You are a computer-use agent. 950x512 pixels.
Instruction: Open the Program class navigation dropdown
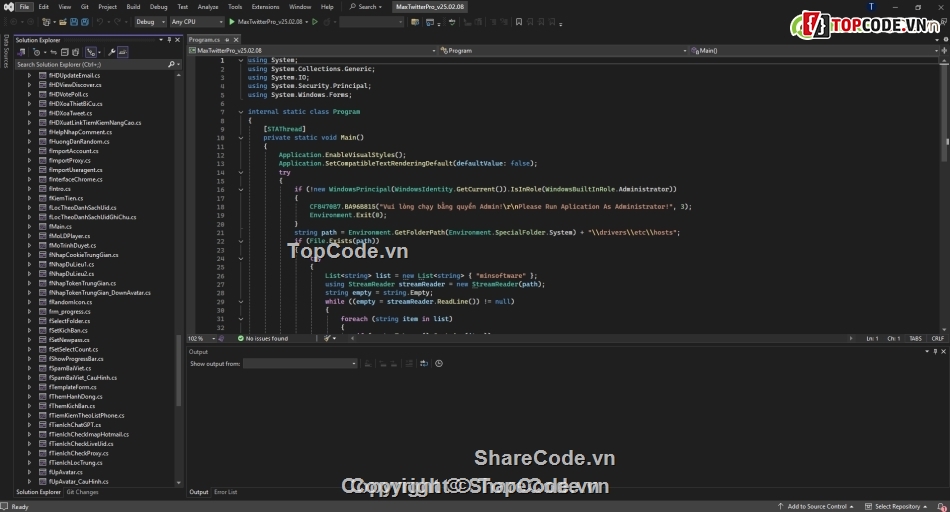tap(563, 51)
